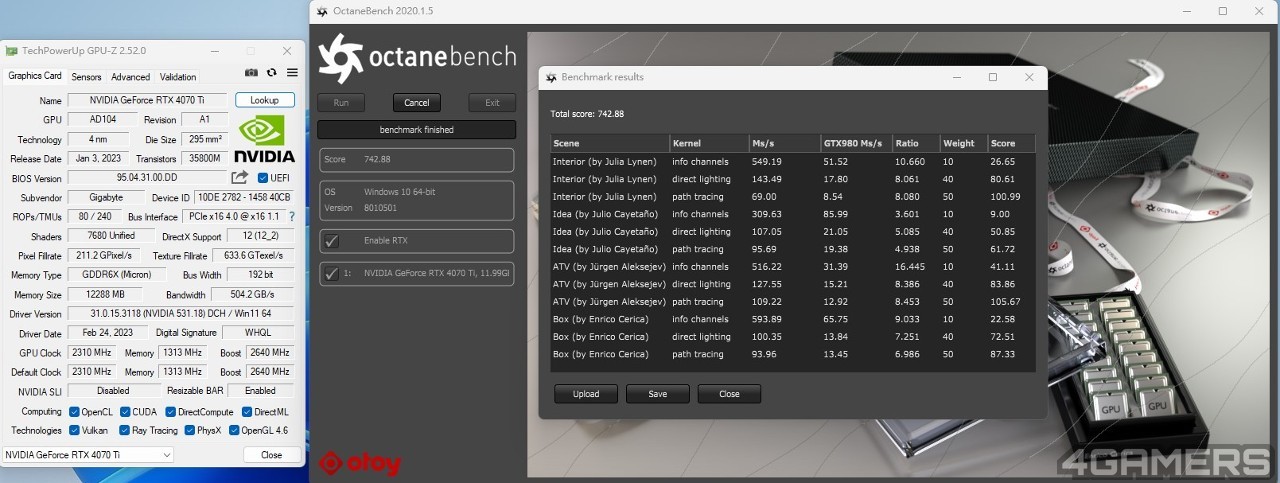Click the Run button in OctaneBench
The height and width of the screenshot is (483, 1280).
point(341,103)
